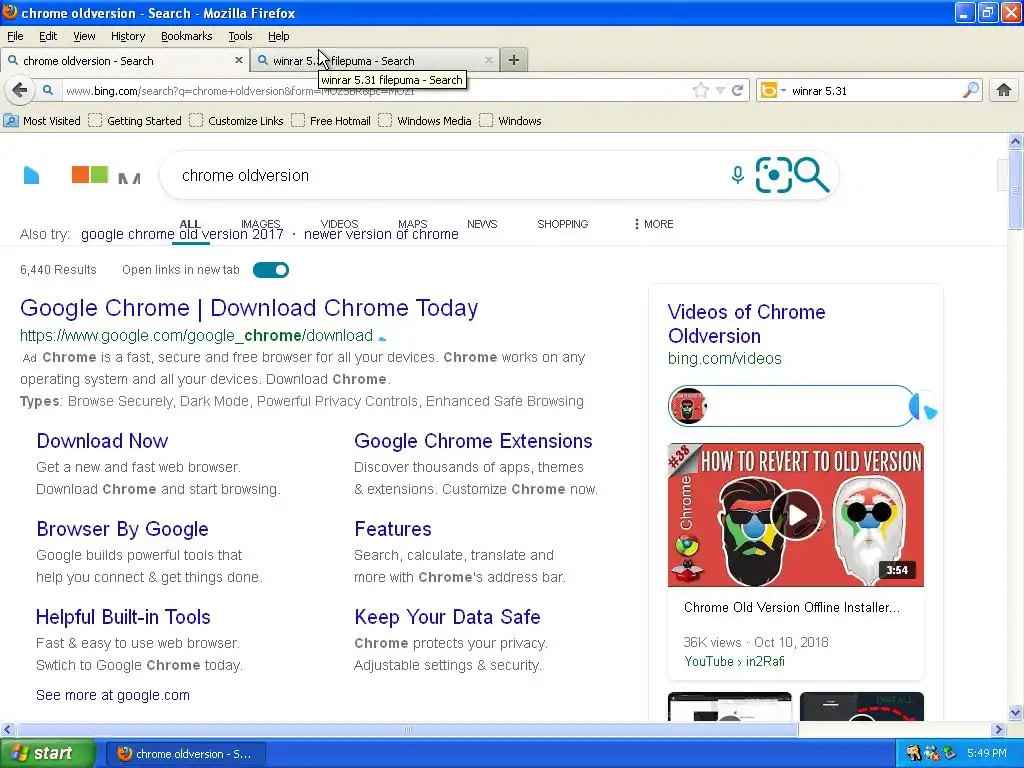Click the horizontal scrollbar thumb
The width and height of the screenshot is (1024, 768).
[x=408, y=729]
